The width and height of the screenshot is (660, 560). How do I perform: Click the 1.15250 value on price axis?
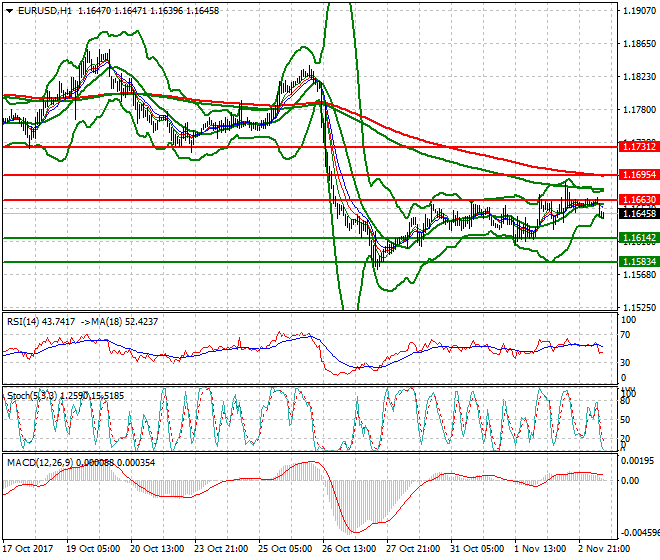pos(638,307)
